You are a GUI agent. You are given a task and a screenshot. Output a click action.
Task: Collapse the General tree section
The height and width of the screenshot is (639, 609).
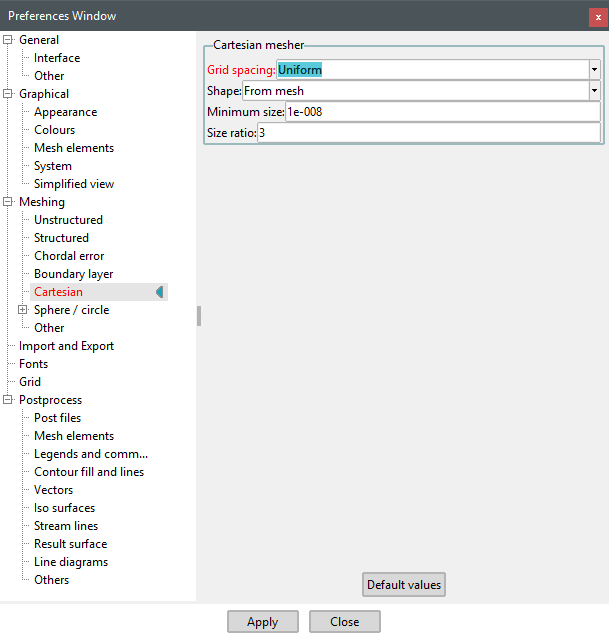click(x=9, y=40)
